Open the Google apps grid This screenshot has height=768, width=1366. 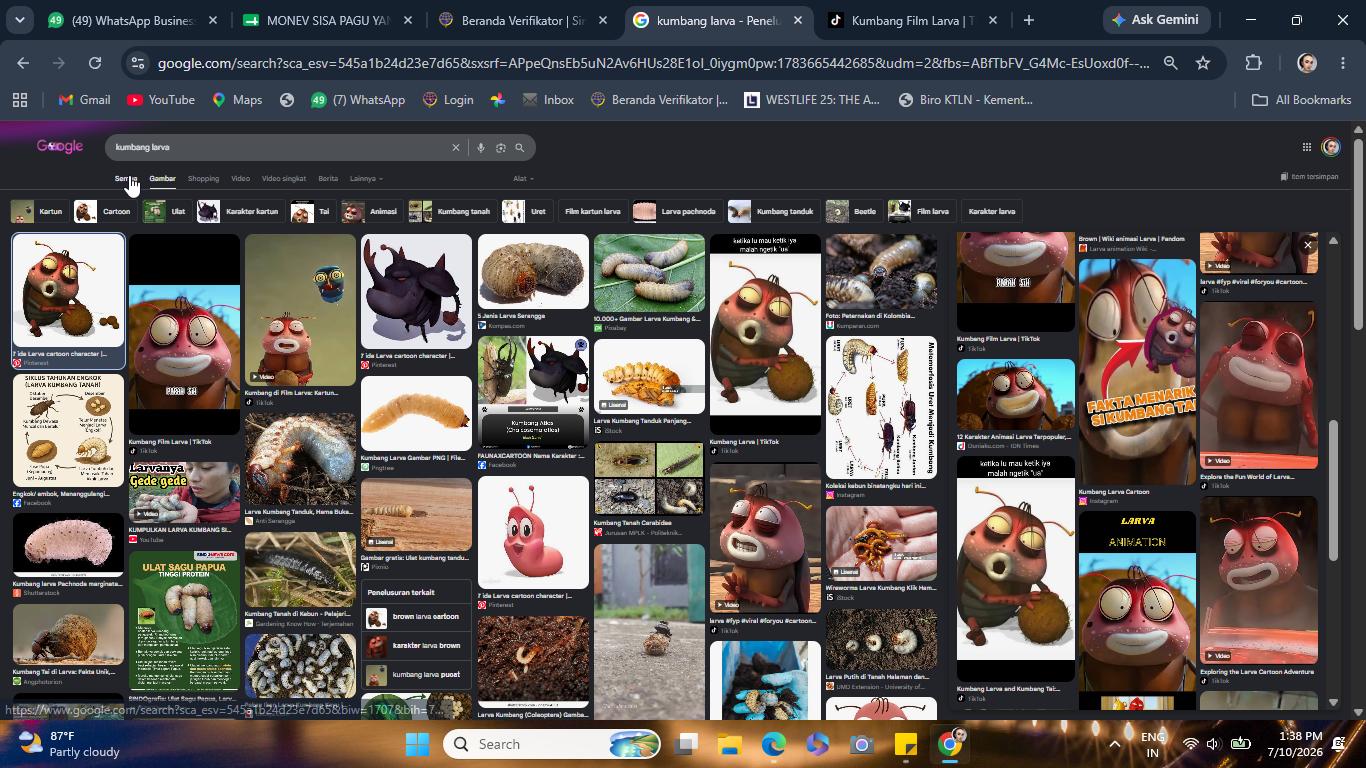coord(1306,147)
